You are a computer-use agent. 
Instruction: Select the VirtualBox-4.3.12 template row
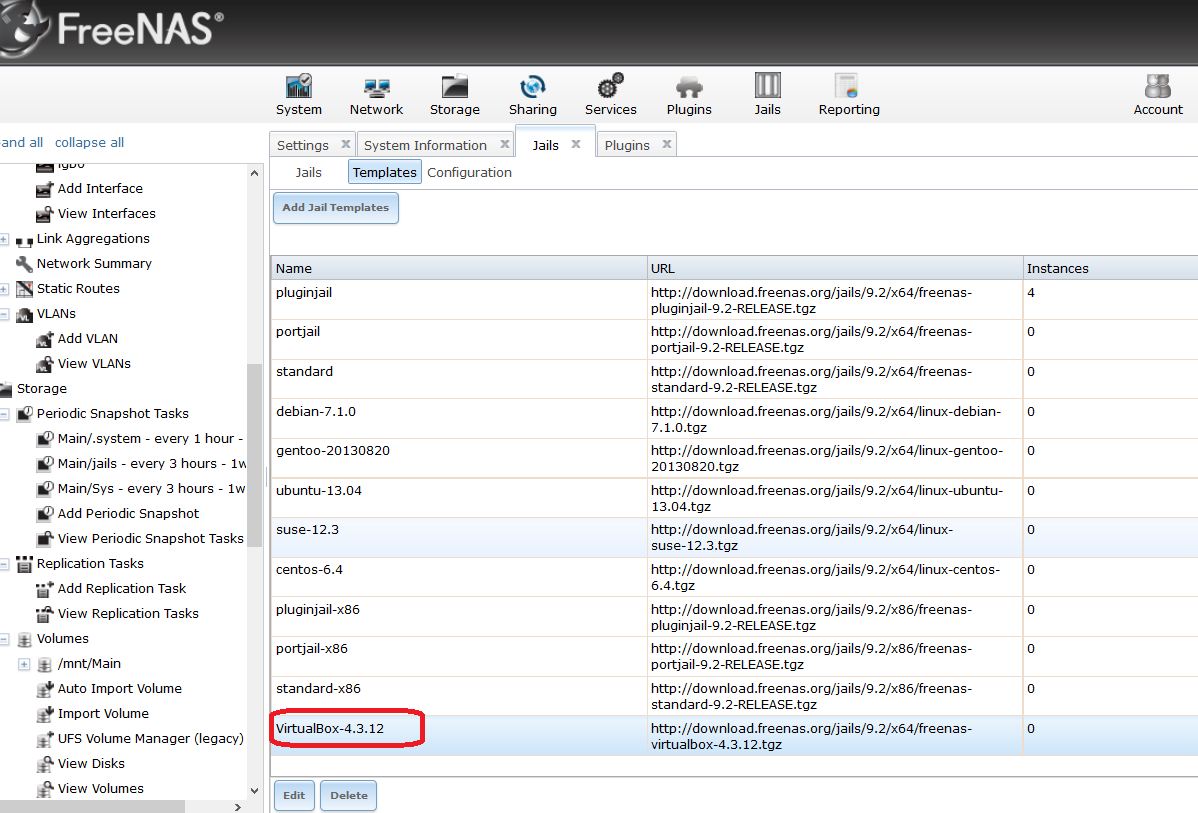pos(734,736)
